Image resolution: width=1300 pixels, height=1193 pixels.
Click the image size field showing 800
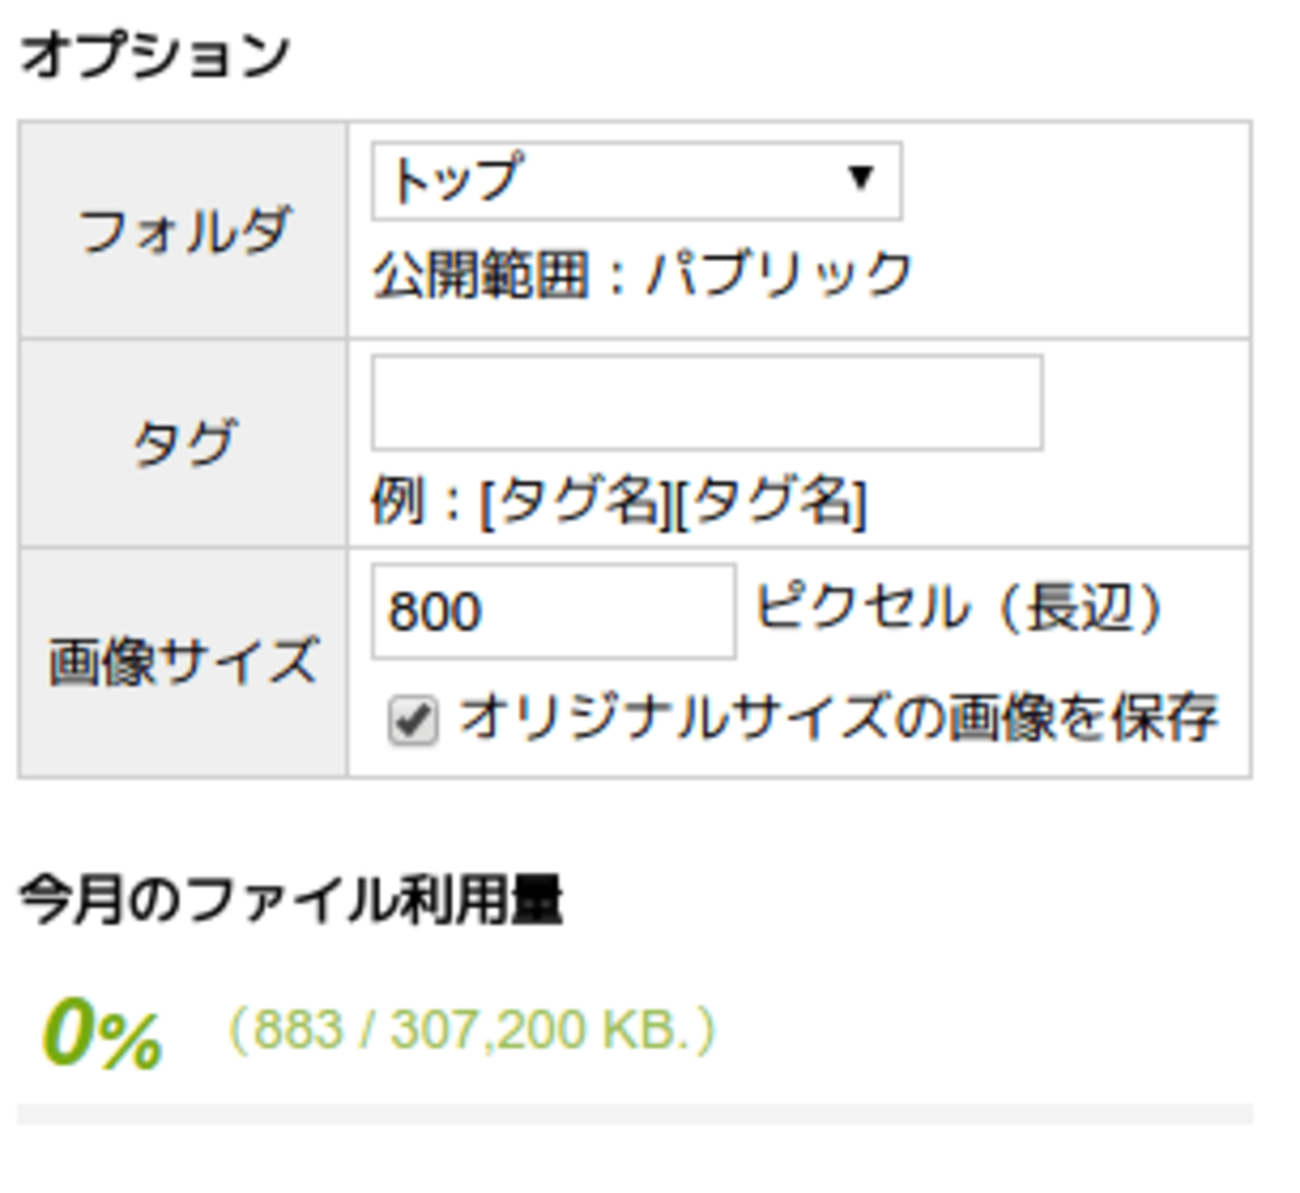(x=553, y=611)
